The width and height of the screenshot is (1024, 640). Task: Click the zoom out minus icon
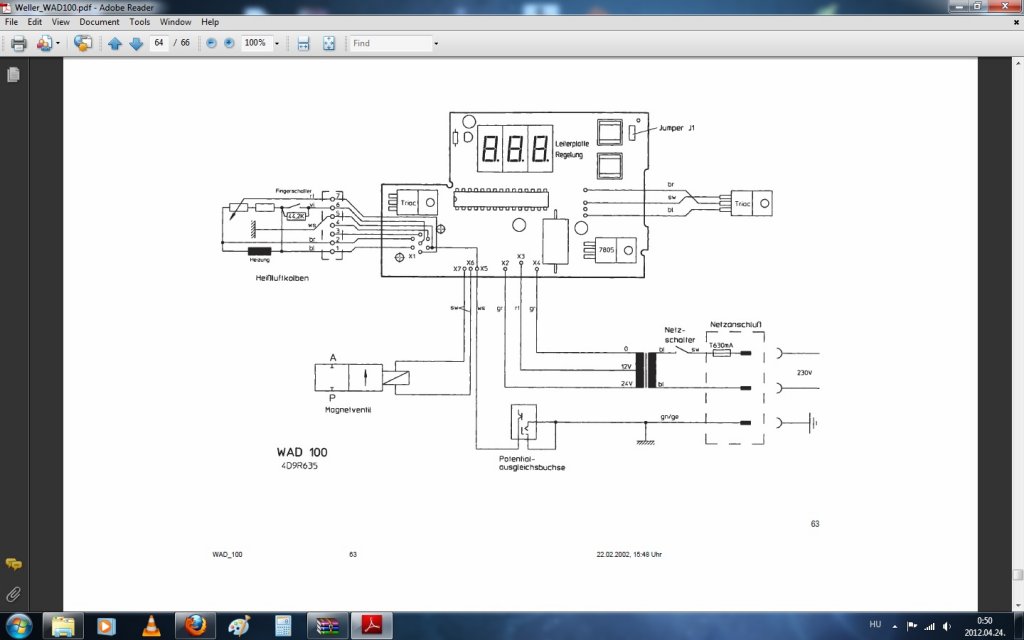point(211,43)
